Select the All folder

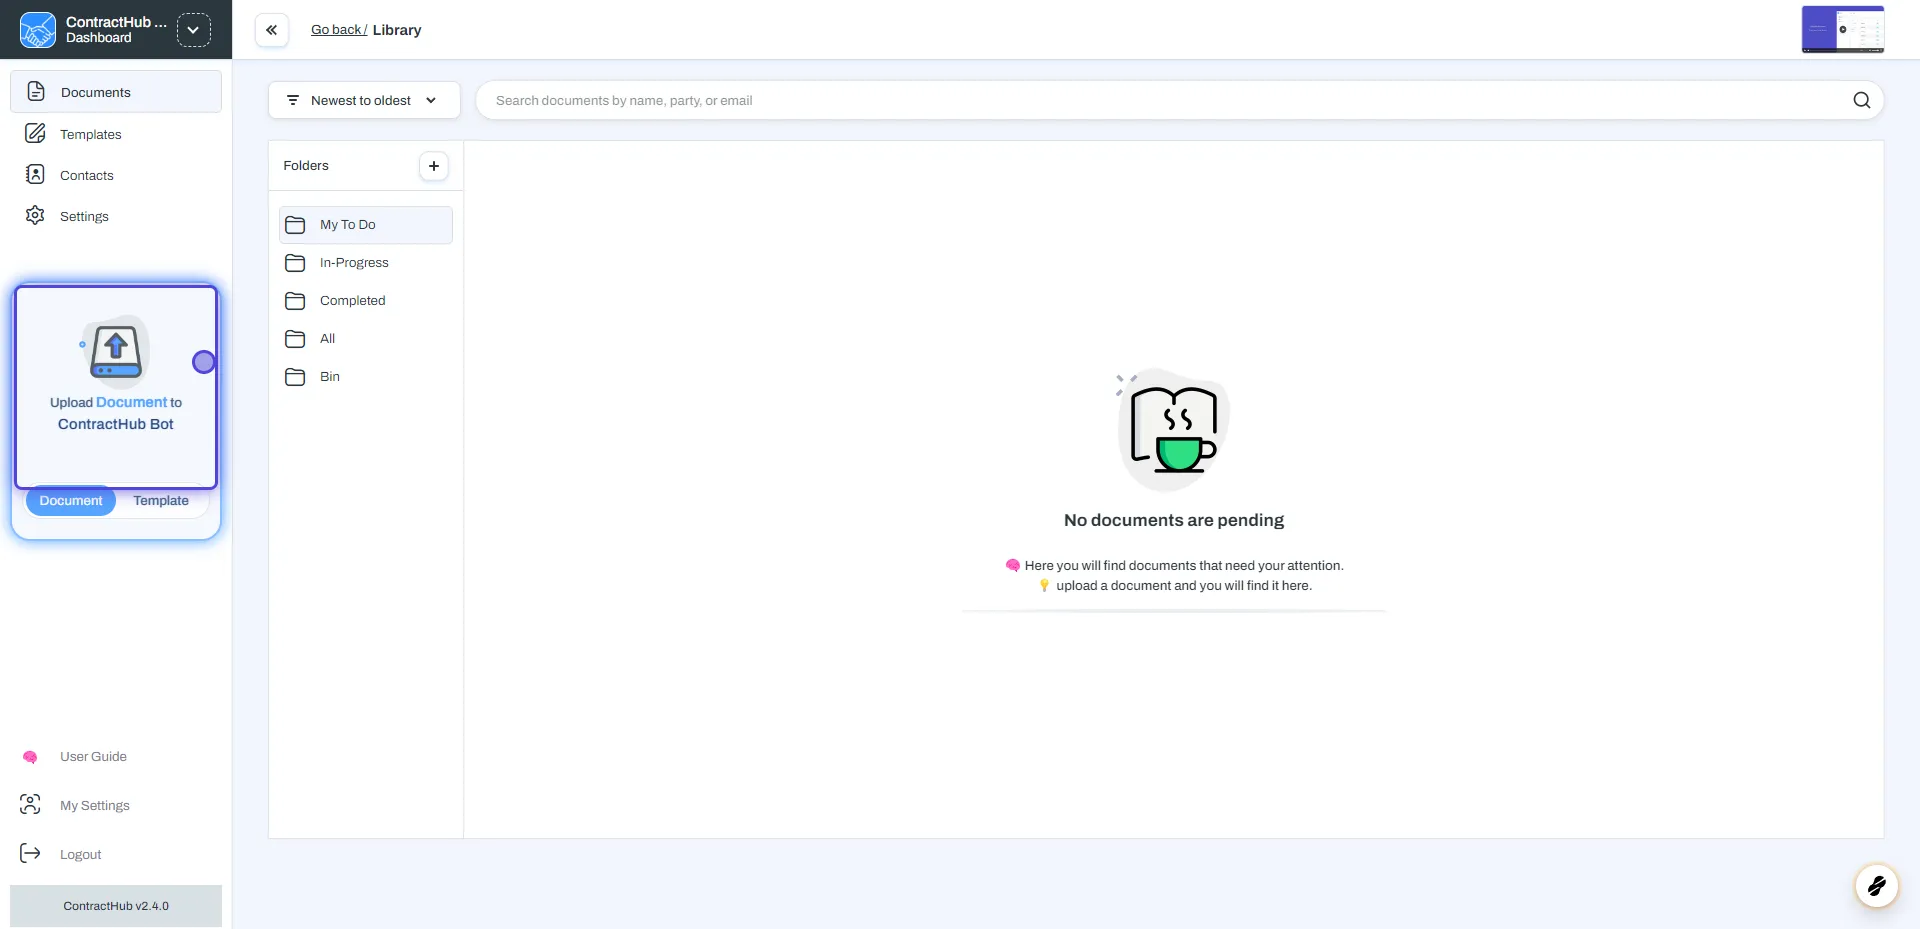tap(366, 339)
